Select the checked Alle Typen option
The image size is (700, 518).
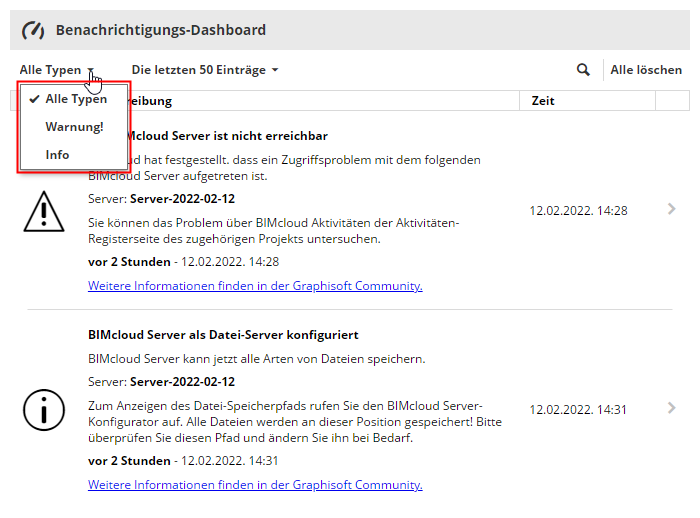pos(75,99)
